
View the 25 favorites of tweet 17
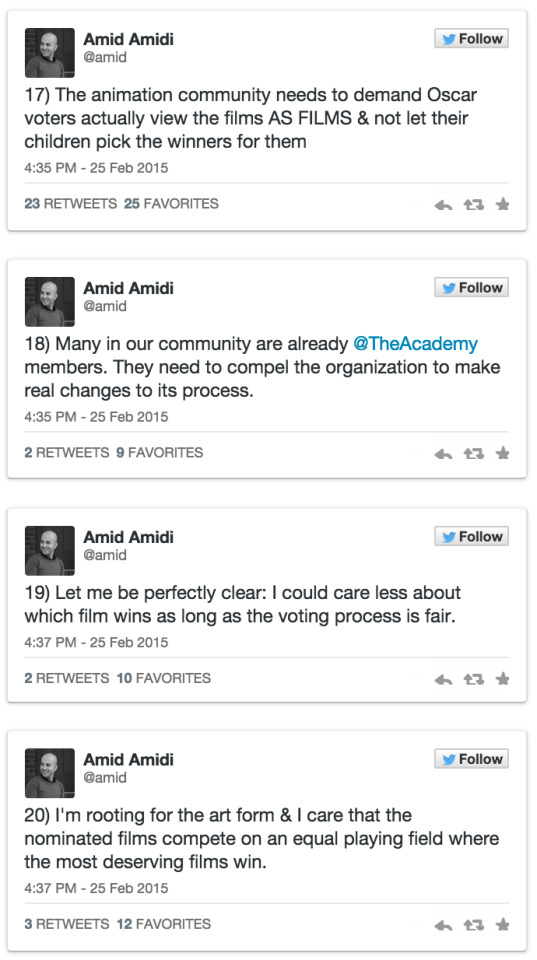point(171,204)
